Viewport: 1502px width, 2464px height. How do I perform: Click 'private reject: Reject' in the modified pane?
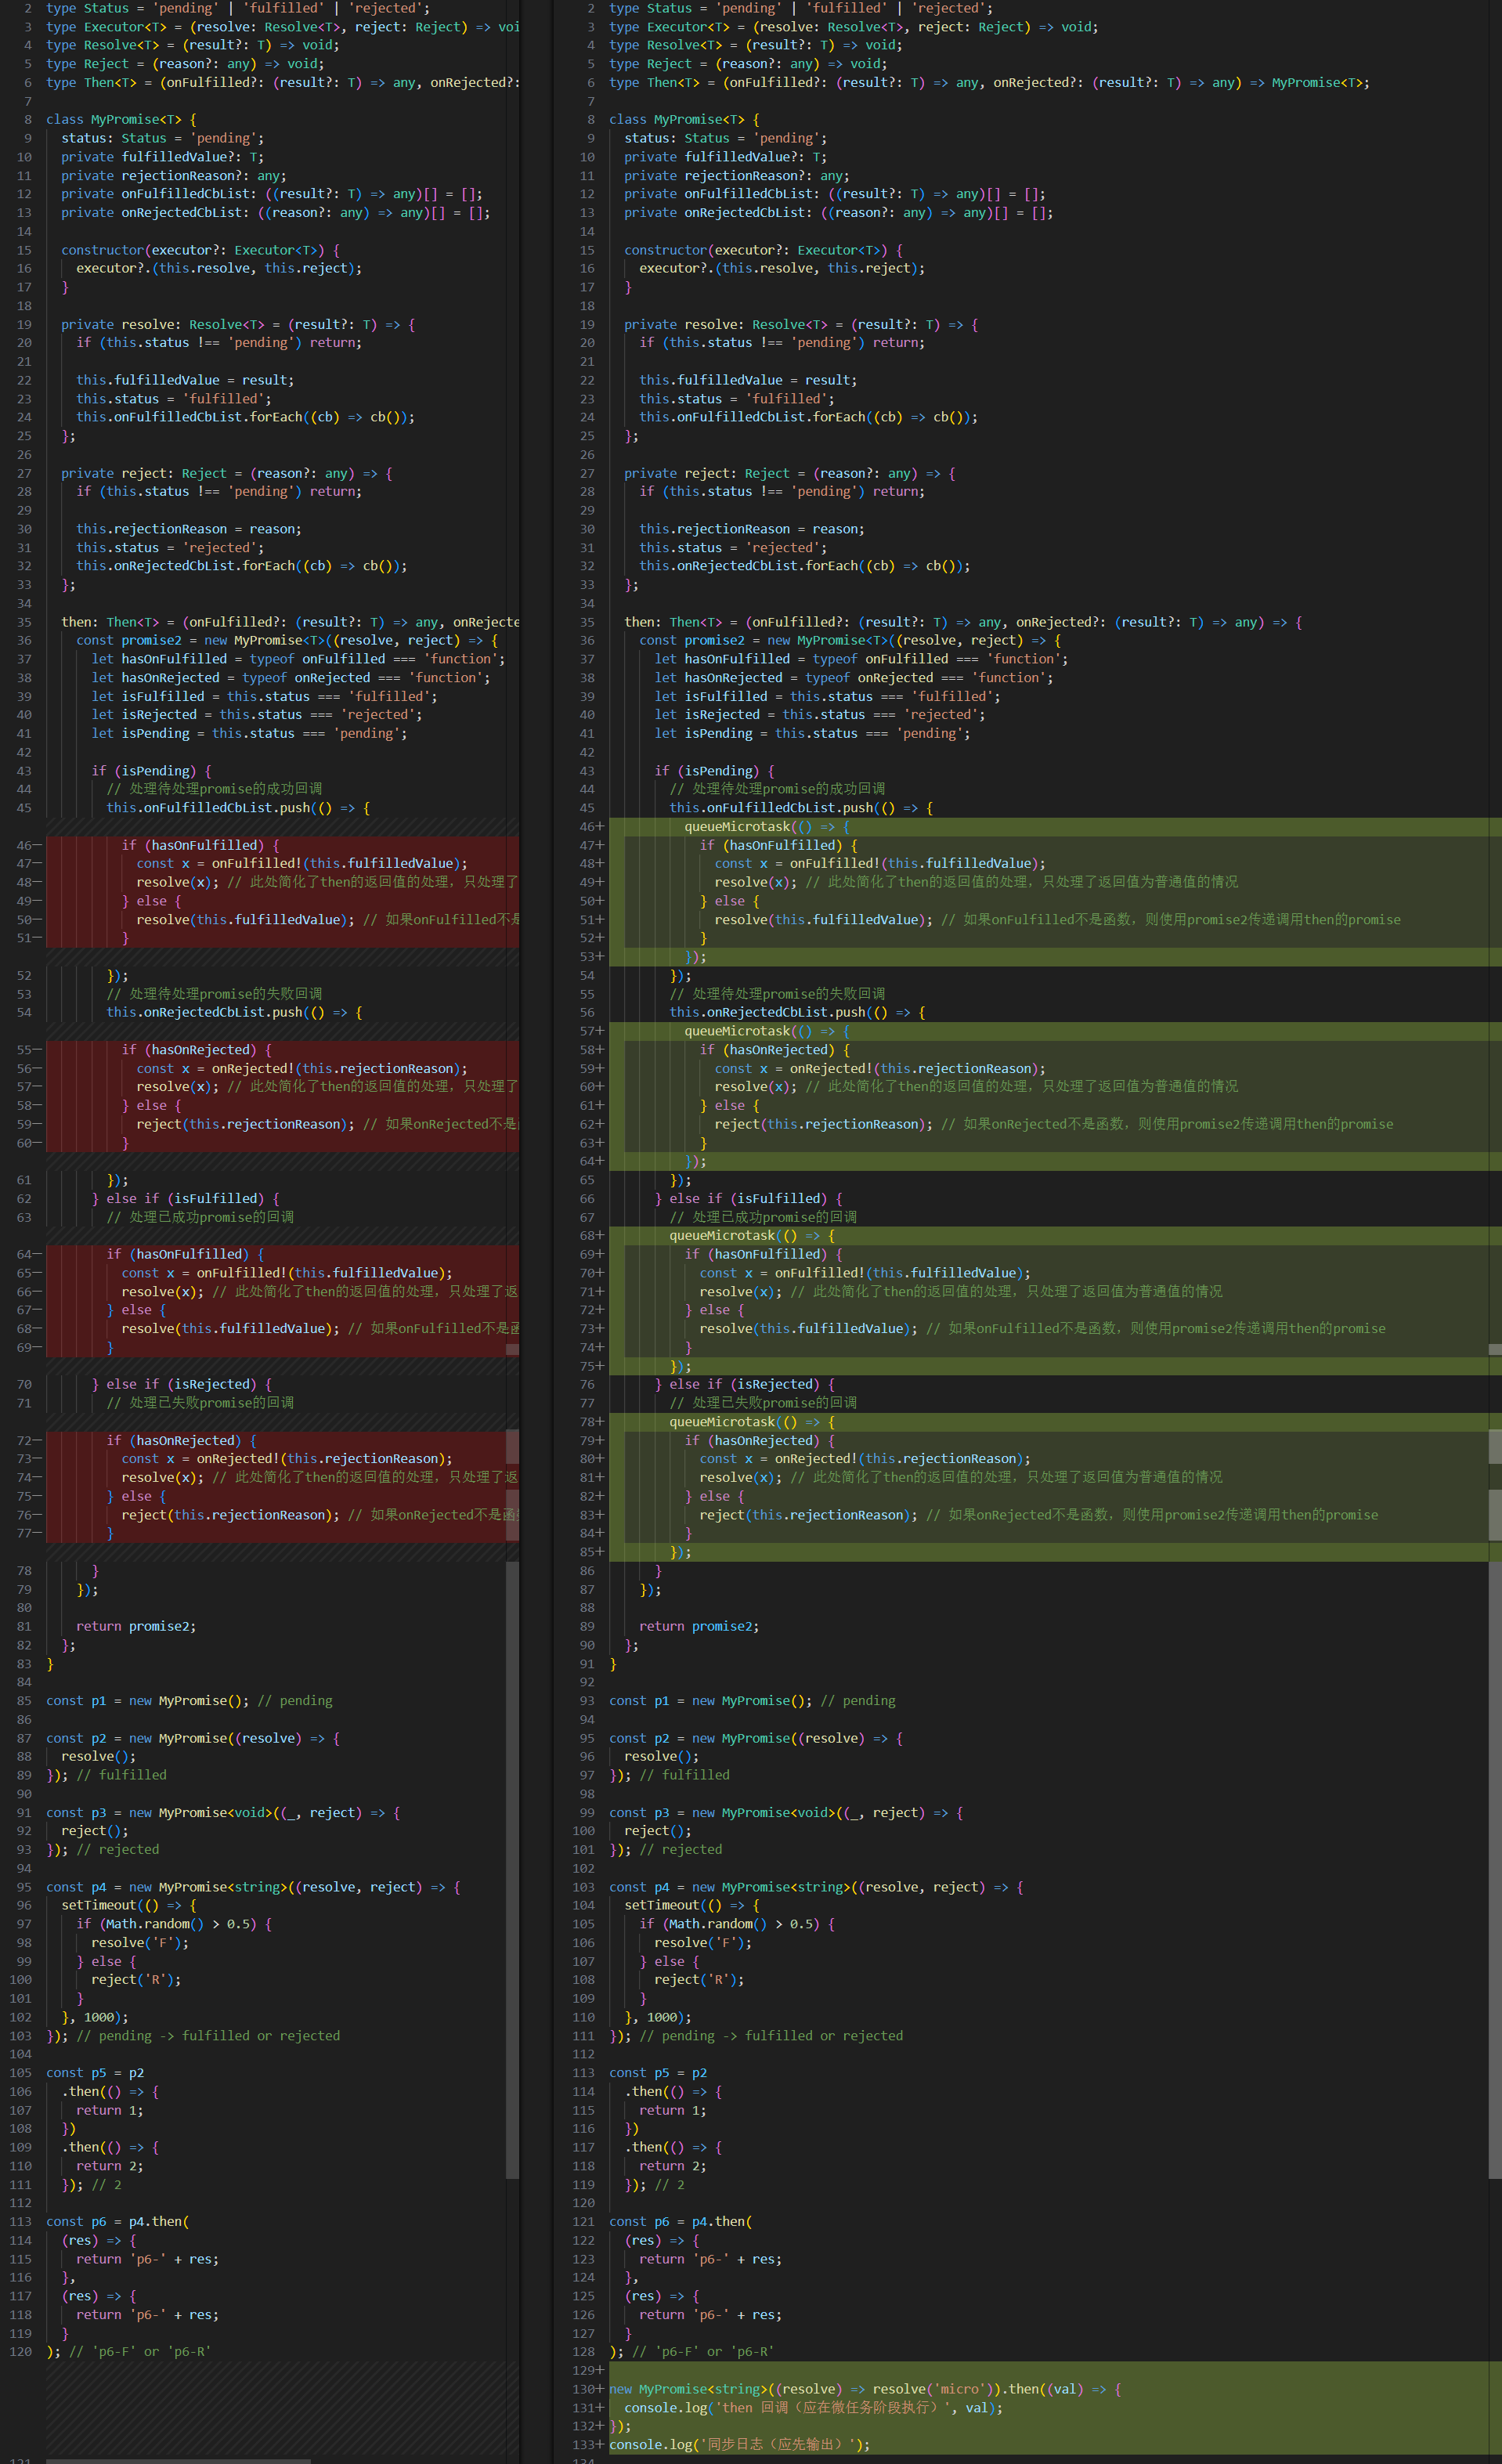click(707, 474)
